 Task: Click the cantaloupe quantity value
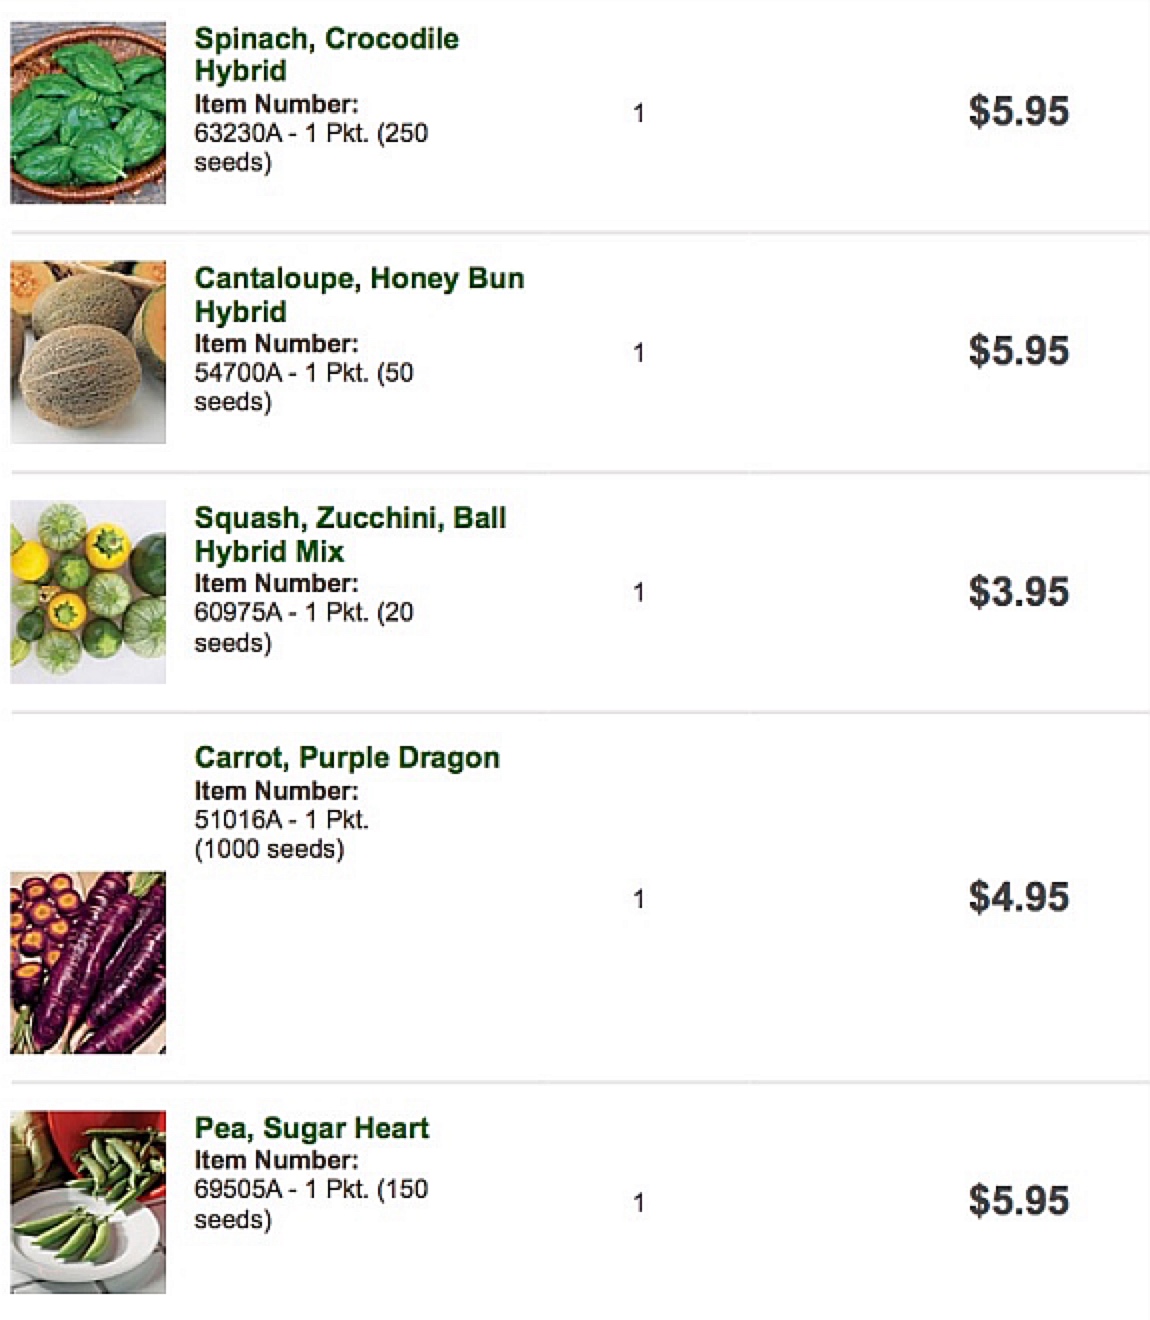pyautogui.click(x=638, y=353)
